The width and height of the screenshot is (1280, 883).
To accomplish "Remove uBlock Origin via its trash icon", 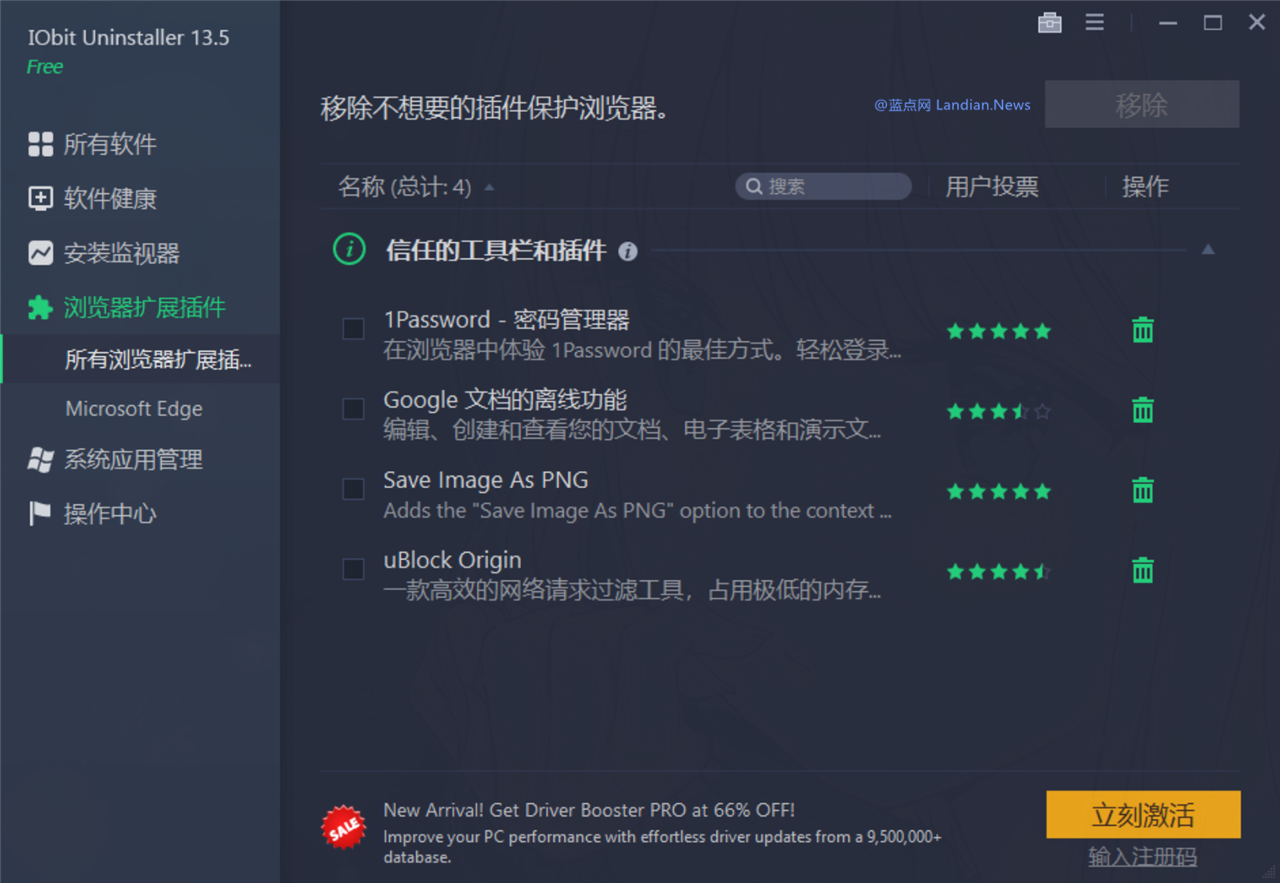I will [1143, 570].
